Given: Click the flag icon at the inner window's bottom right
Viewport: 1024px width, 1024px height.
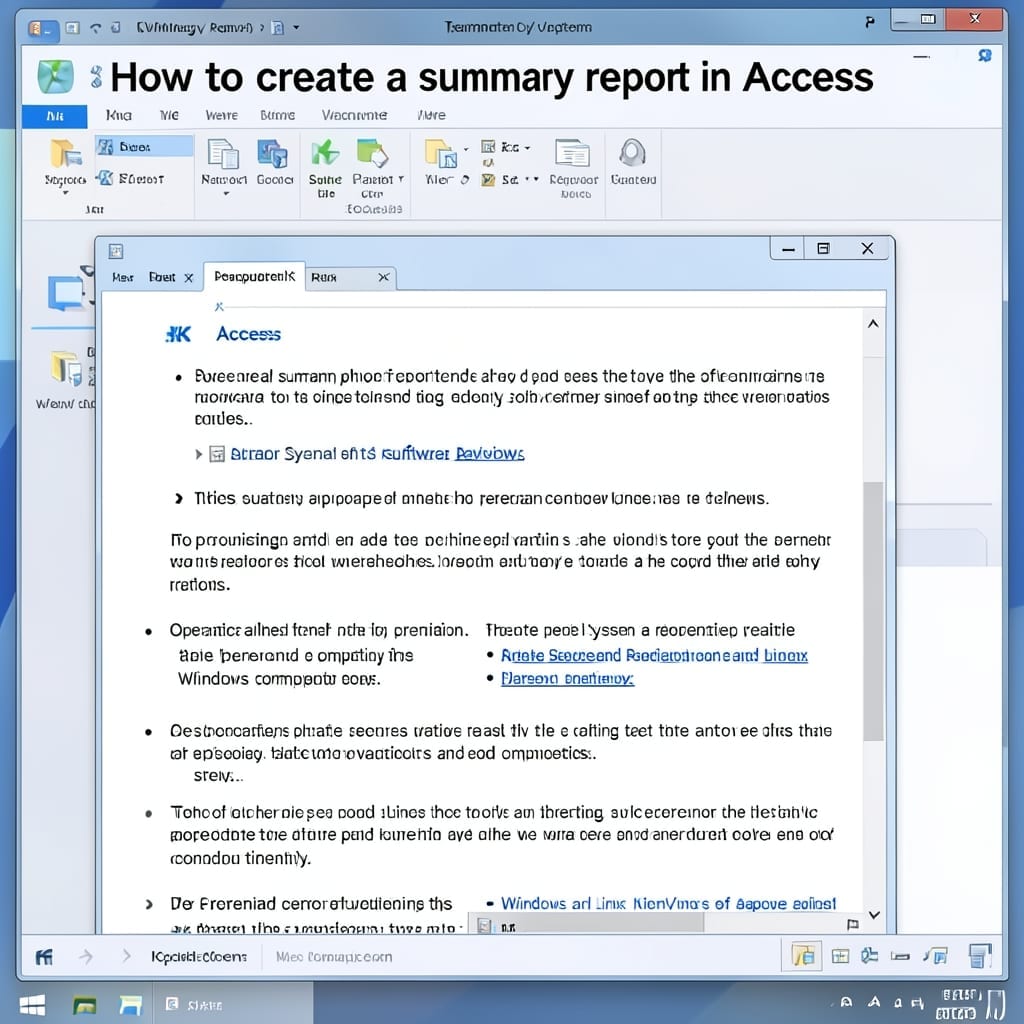Looking at the screenshot, I should [852, 924].
